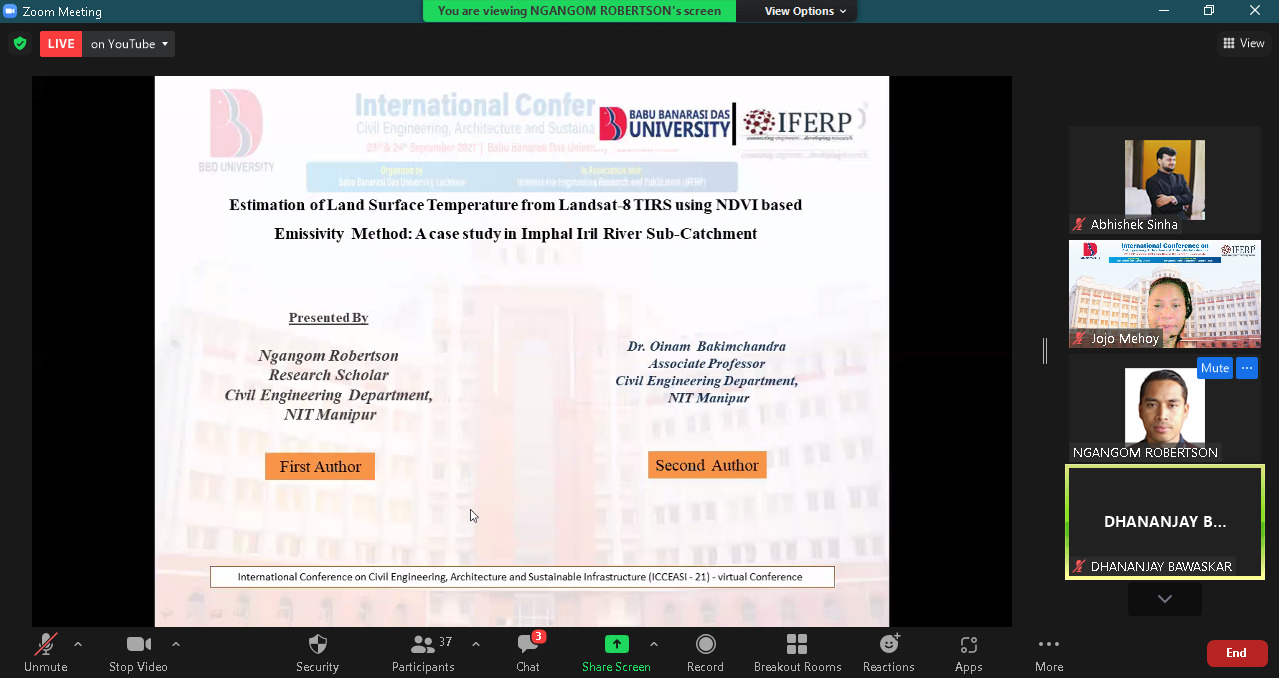Select DHANANJAY BAWASKAR's participant tile

click(x=1164, y=521)
